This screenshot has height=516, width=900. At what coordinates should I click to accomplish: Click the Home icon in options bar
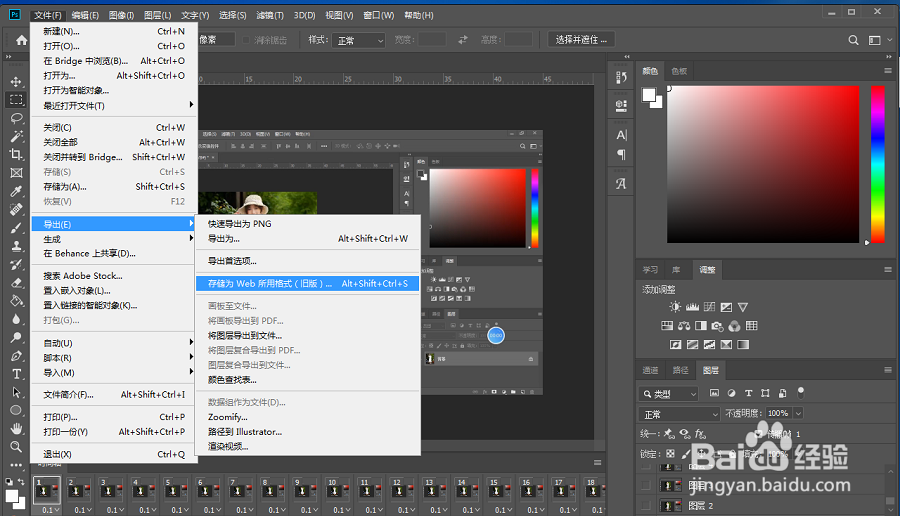point(21,40)
